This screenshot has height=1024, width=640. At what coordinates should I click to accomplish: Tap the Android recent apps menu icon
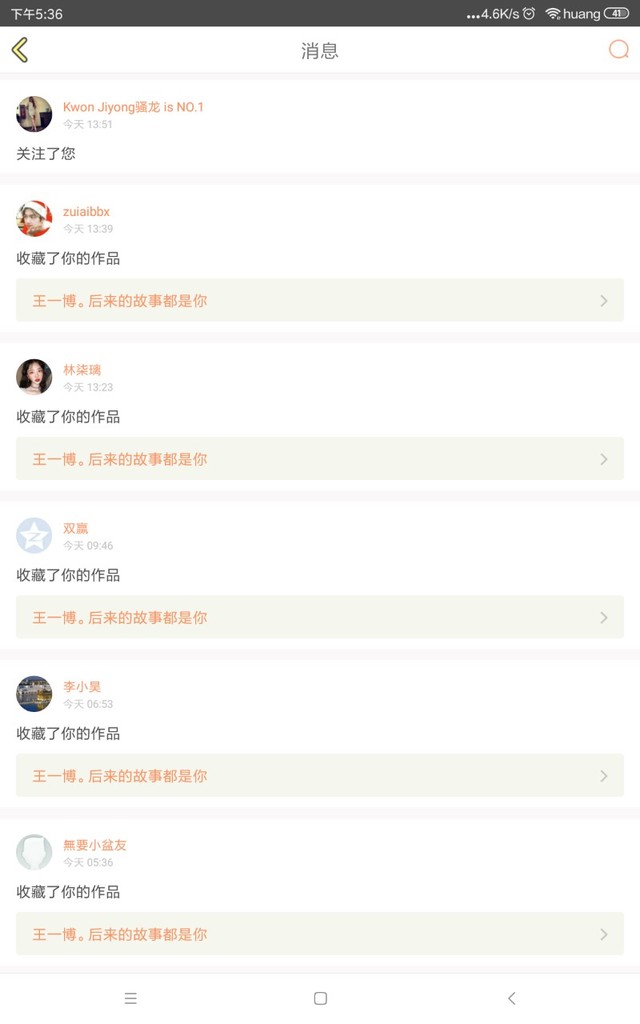pos(130,998)
